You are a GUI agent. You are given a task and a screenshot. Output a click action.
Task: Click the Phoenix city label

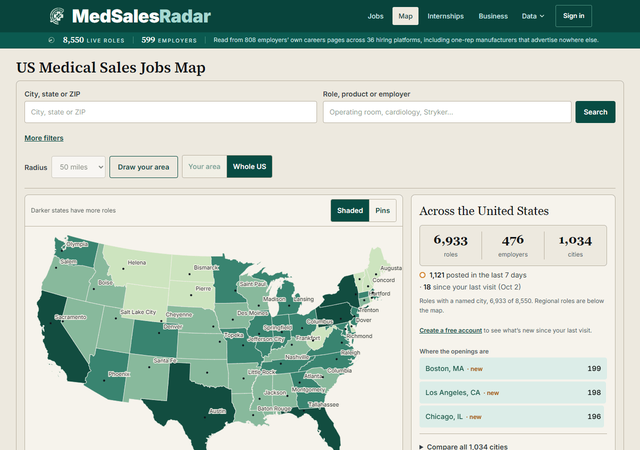click(x=119, y=374)
